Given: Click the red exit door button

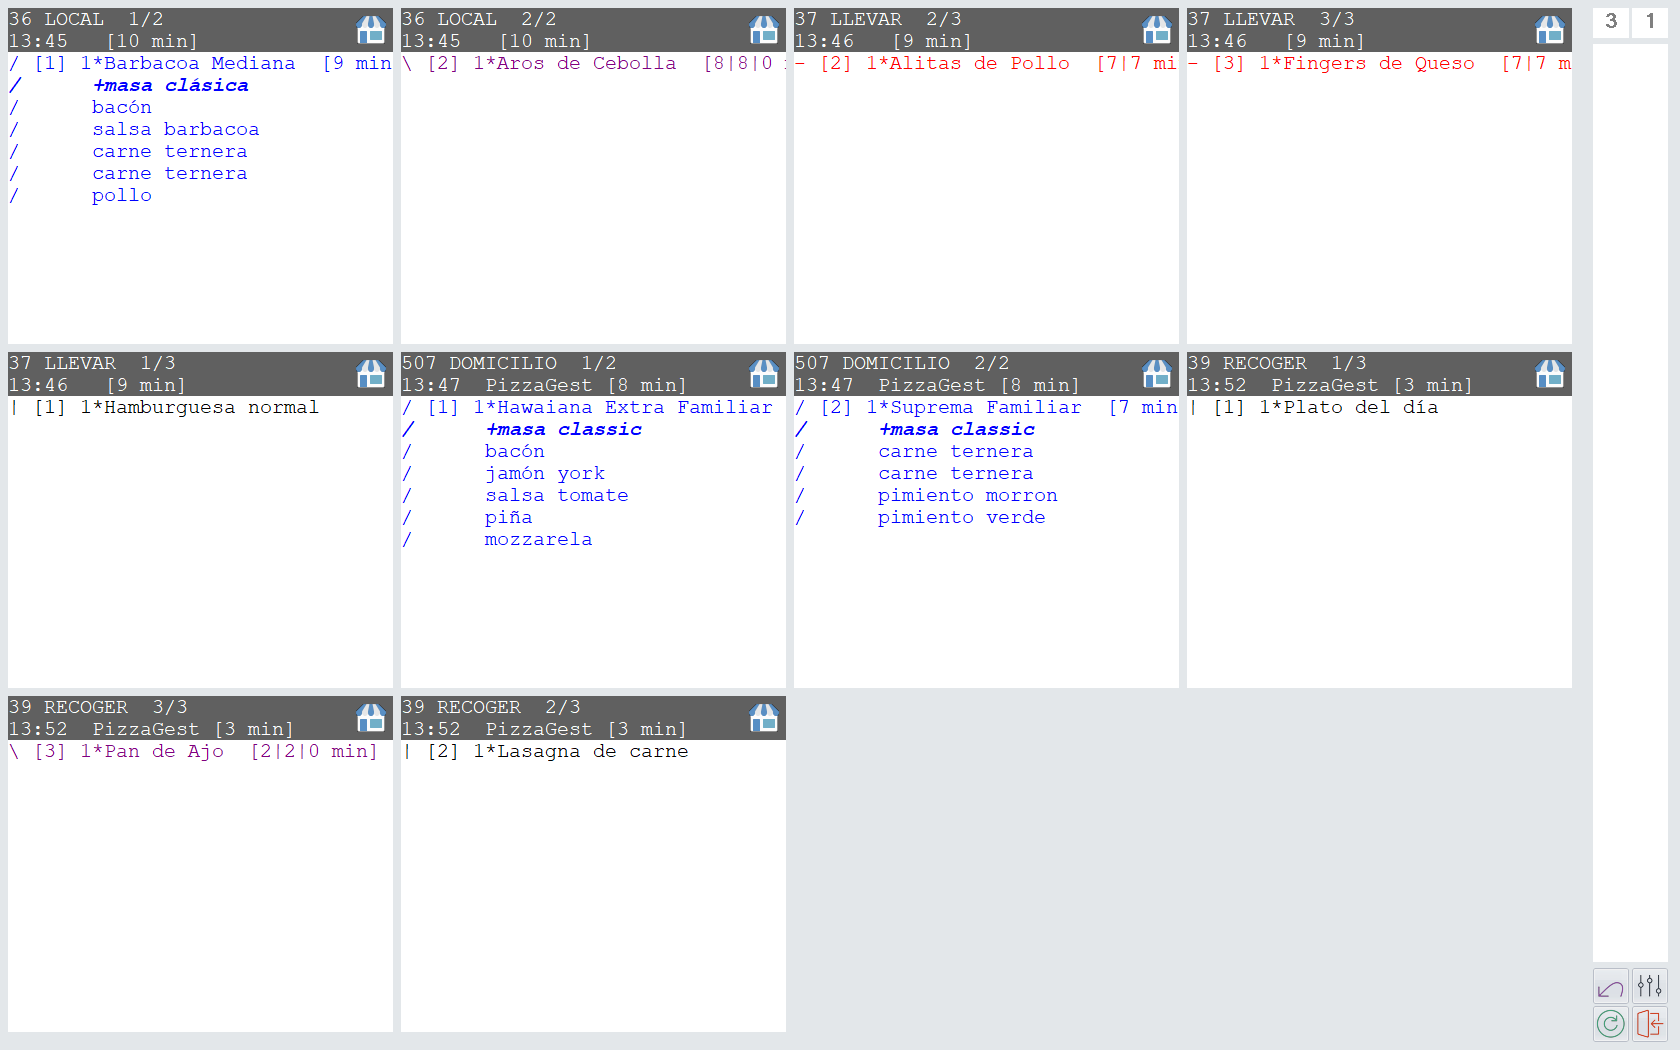Looking at the screenshot, I should 1649,1024.
